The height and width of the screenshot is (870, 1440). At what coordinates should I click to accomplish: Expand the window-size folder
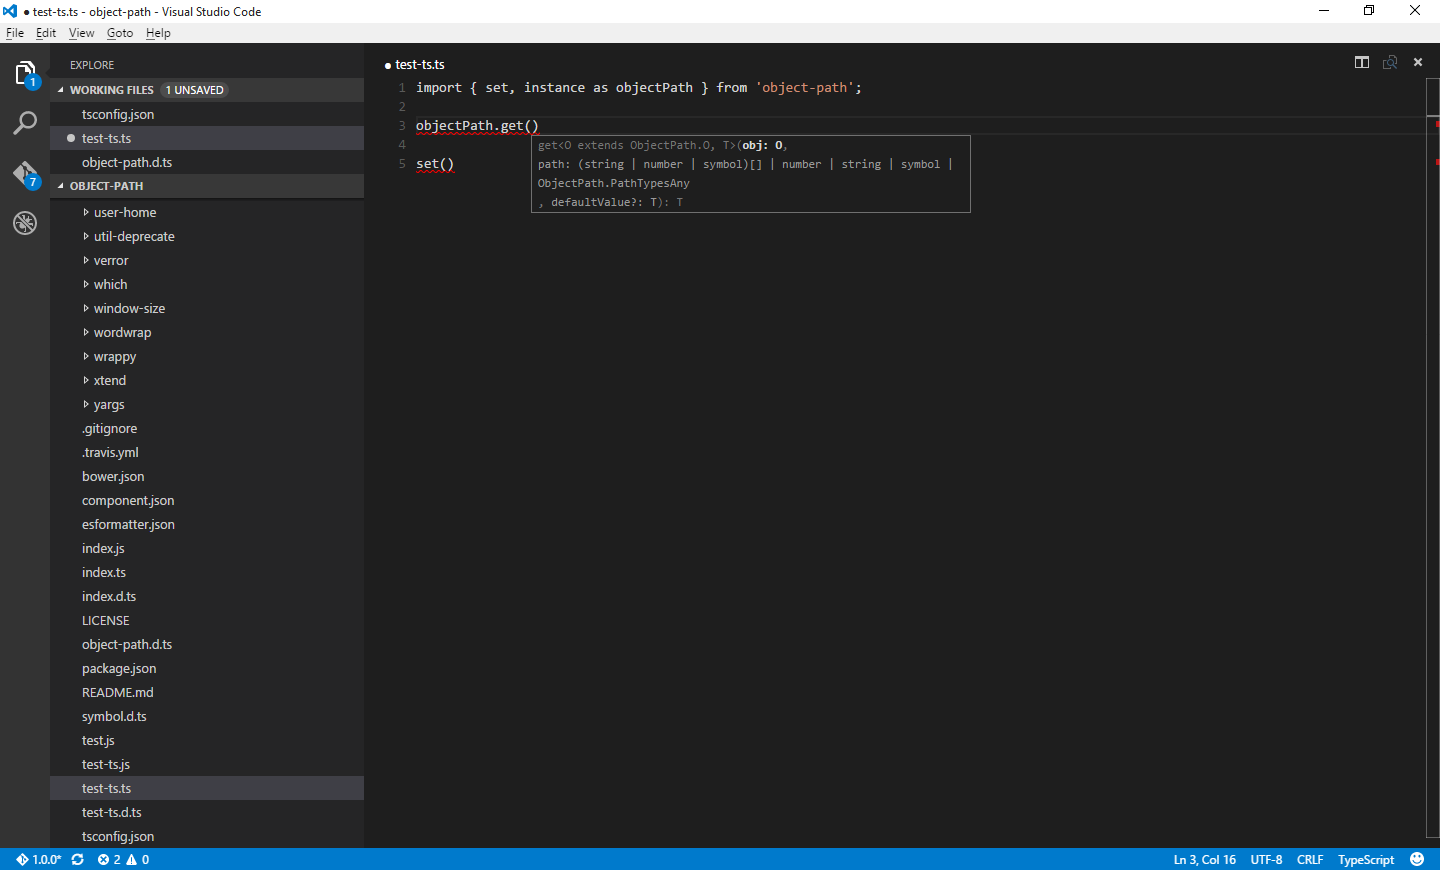click(207, 308)
